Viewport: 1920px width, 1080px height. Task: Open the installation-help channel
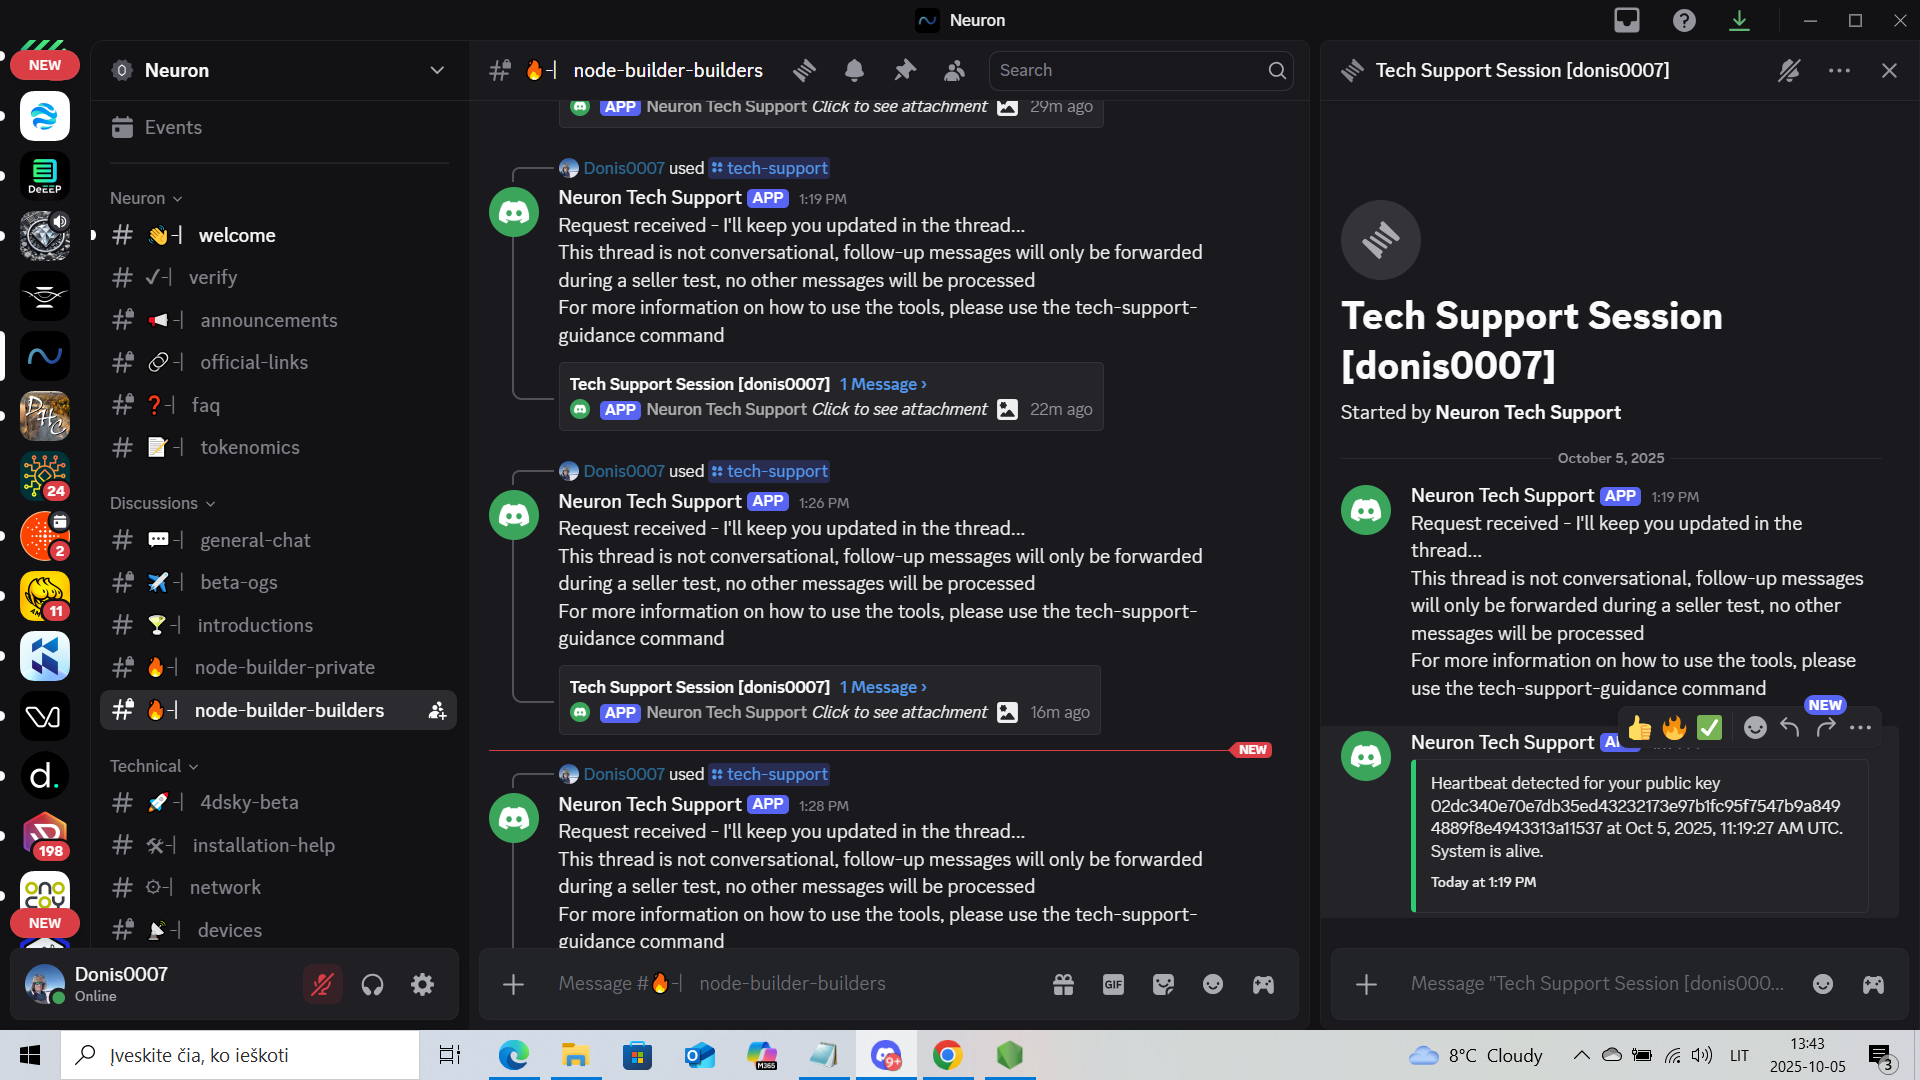(279, 845)
